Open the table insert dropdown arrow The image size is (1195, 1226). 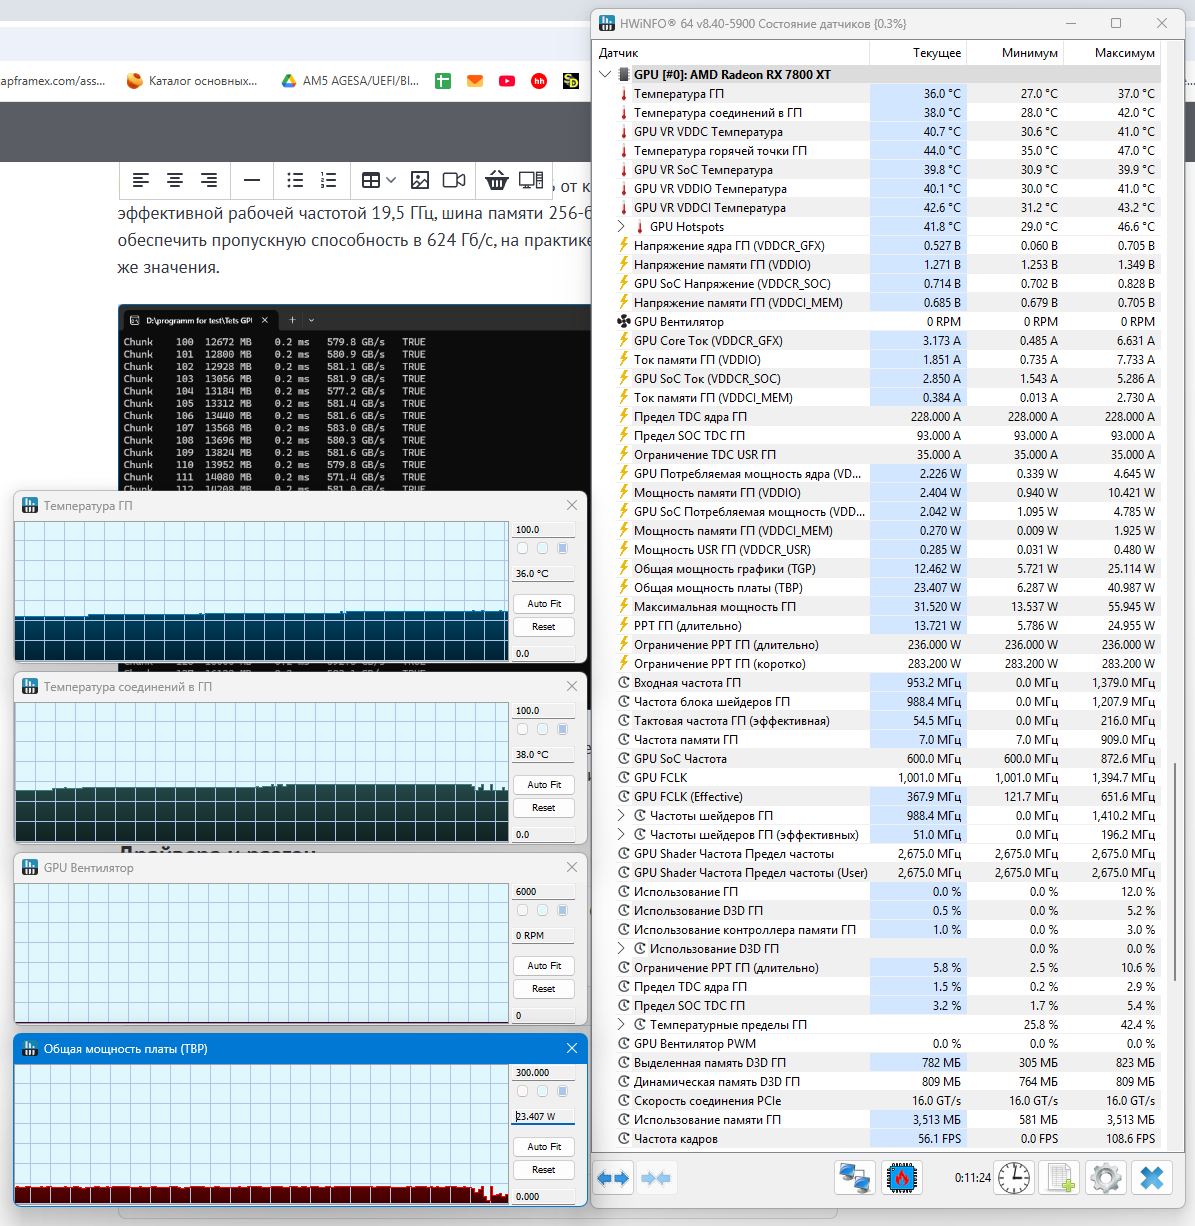pyautogui.click(x=391, y=180)
